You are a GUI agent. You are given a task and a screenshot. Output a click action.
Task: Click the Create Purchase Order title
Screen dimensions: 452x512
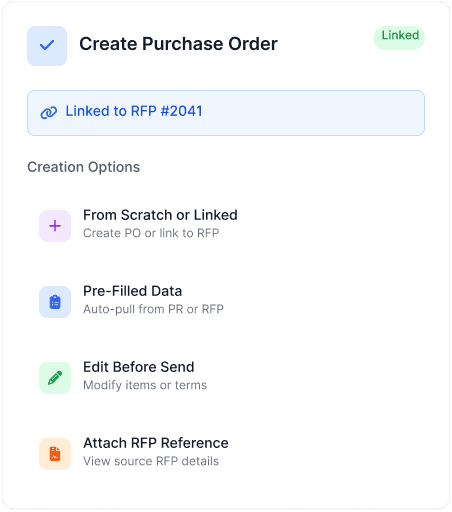tap(178, 44)
